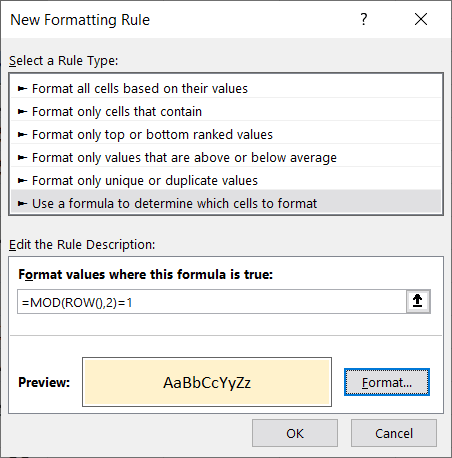Click the 'Edit the Rule Description:' label
The height and width of the screenshot is (458, 452).
pos(82,245)
